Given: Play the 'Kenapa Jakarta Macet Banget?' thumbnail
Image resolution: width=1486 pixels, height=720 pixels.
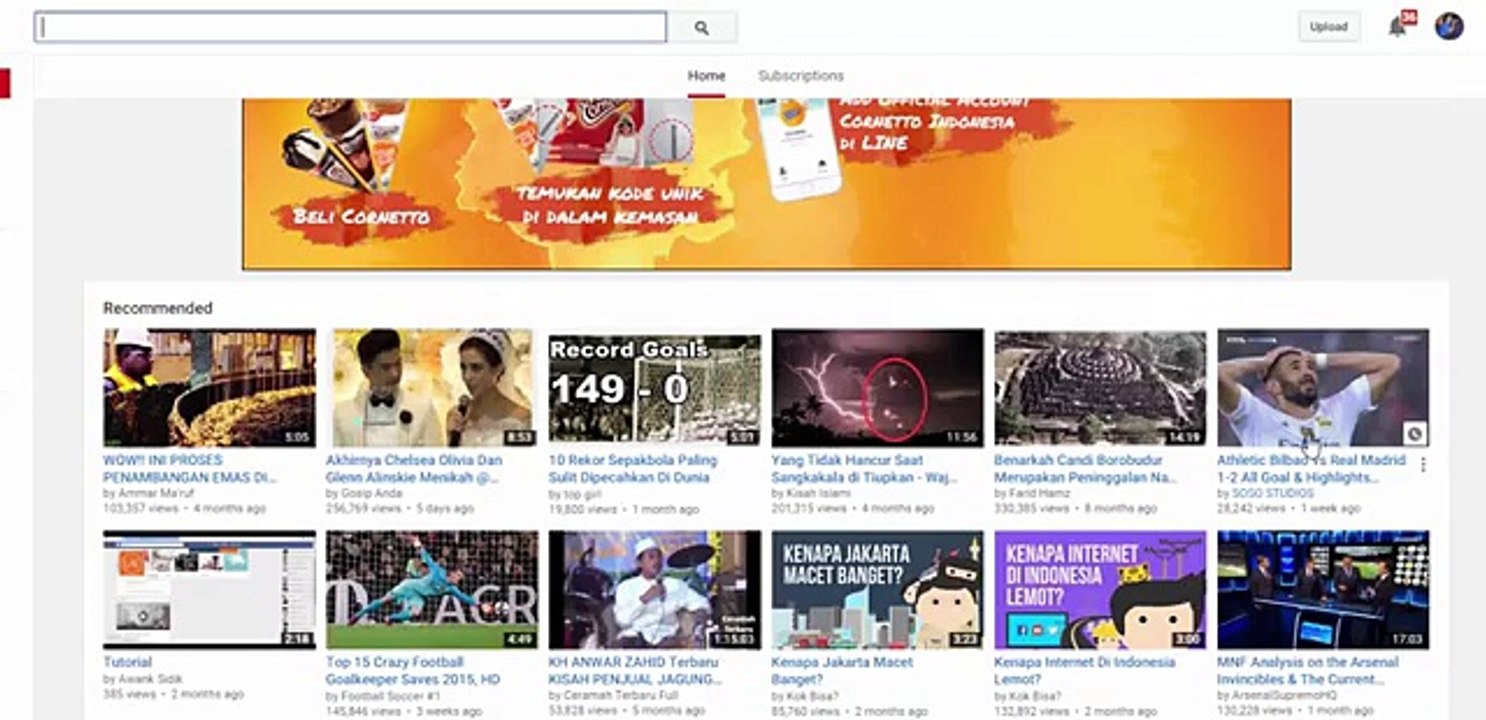Looking at the screenshot, I should (x=877, y=590).
